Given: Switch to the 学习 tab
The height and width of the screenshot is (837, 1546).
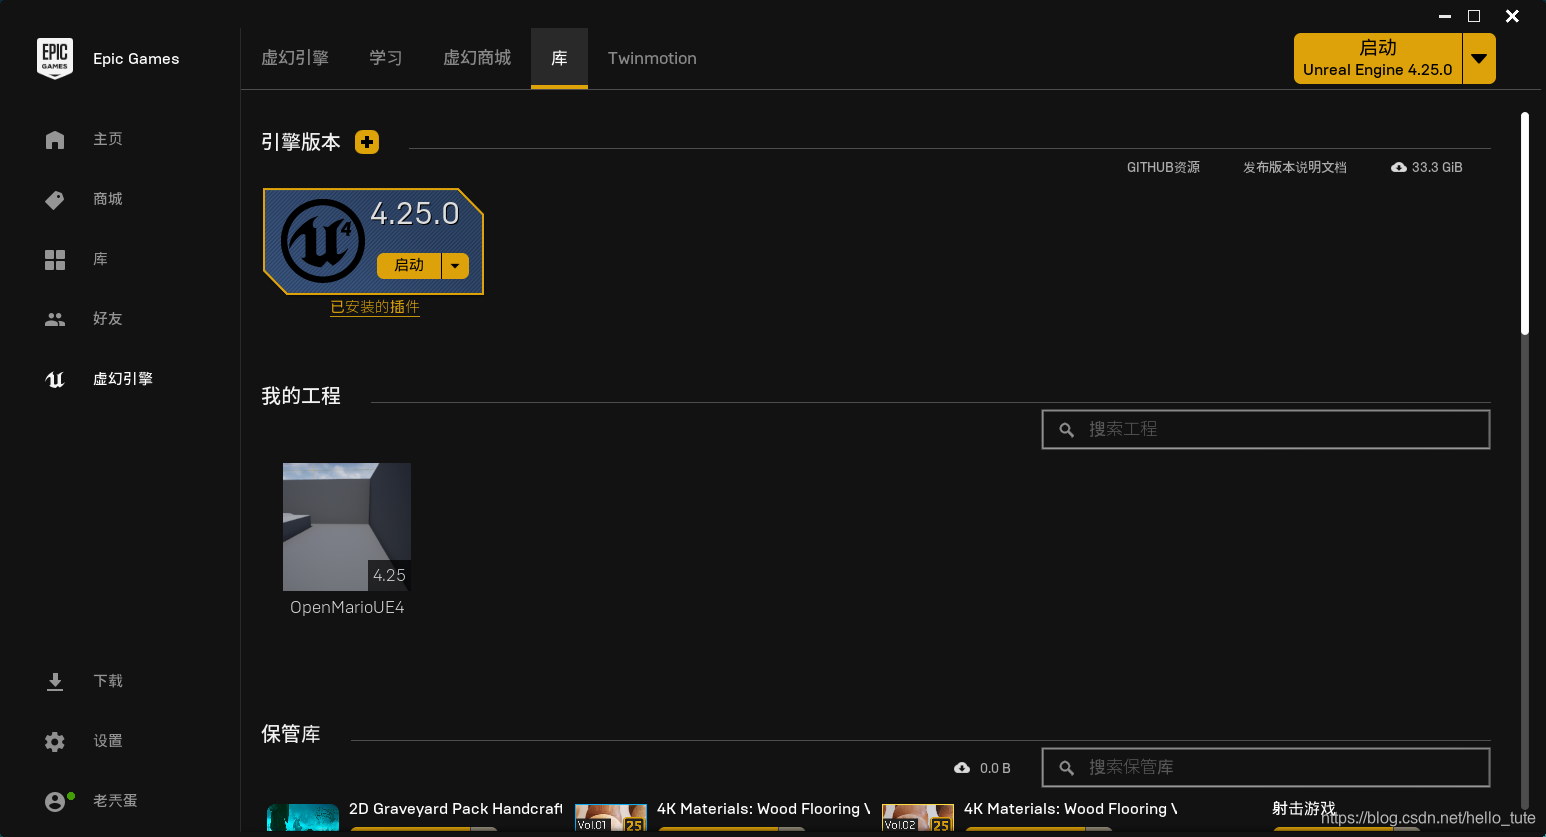Looking at the screenshot, I should click(385, 58).
